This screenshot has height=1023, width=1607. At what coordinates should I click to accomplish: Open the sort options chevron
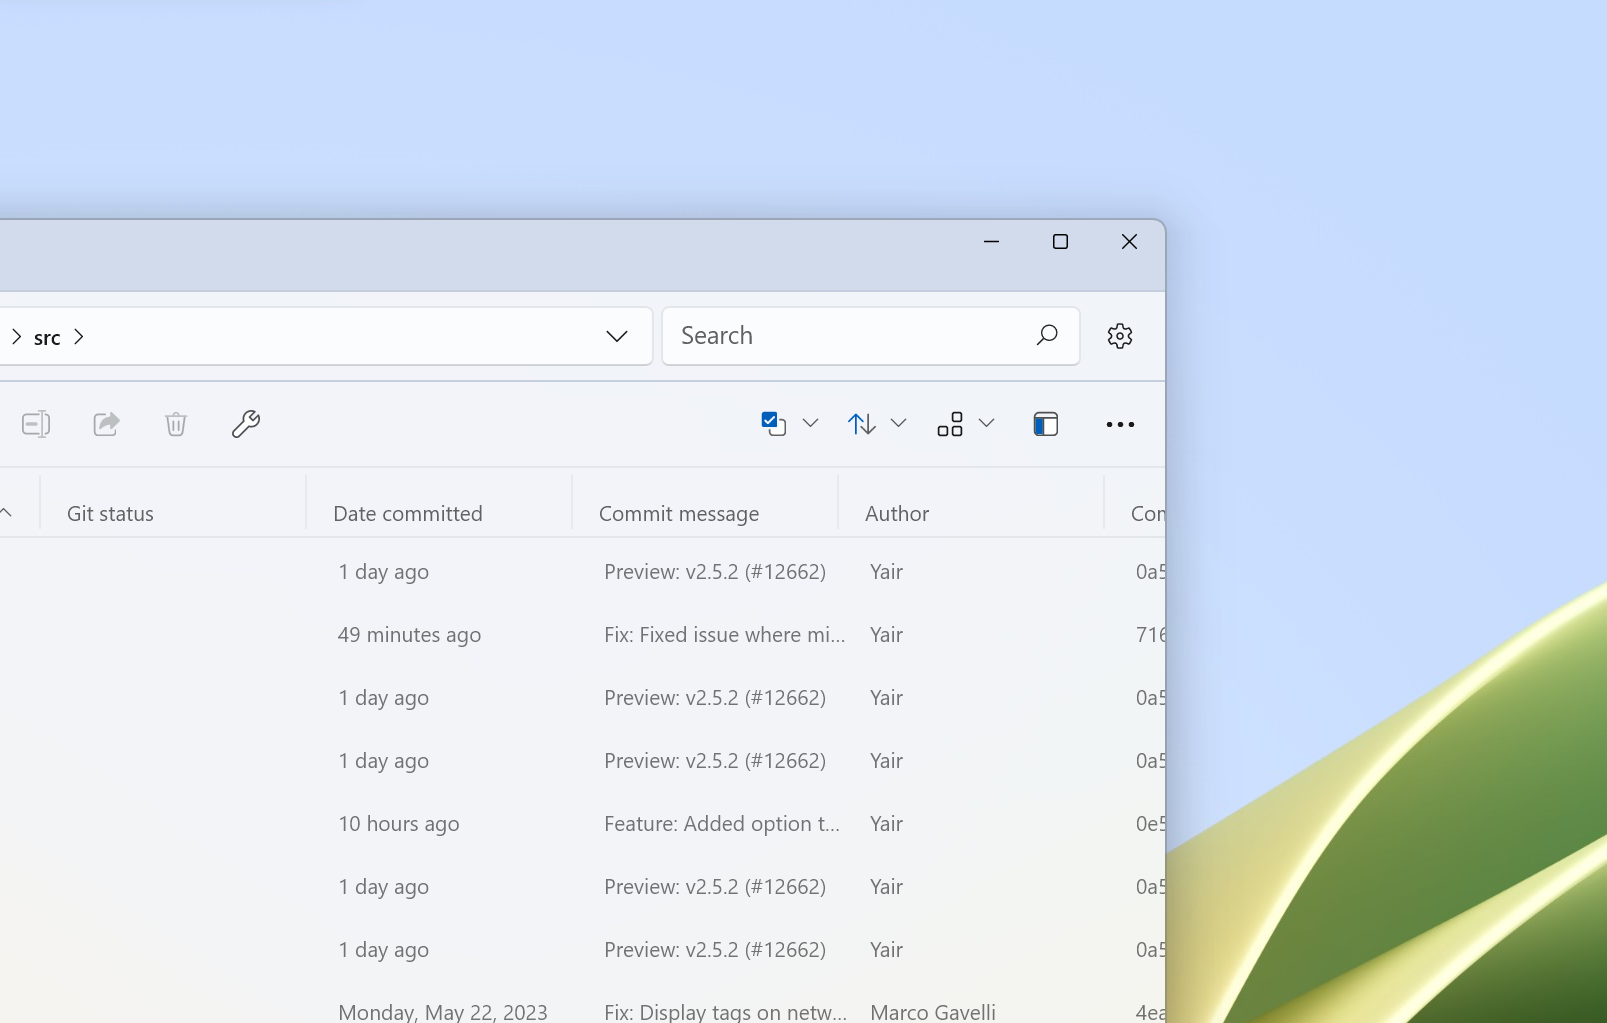899,424
